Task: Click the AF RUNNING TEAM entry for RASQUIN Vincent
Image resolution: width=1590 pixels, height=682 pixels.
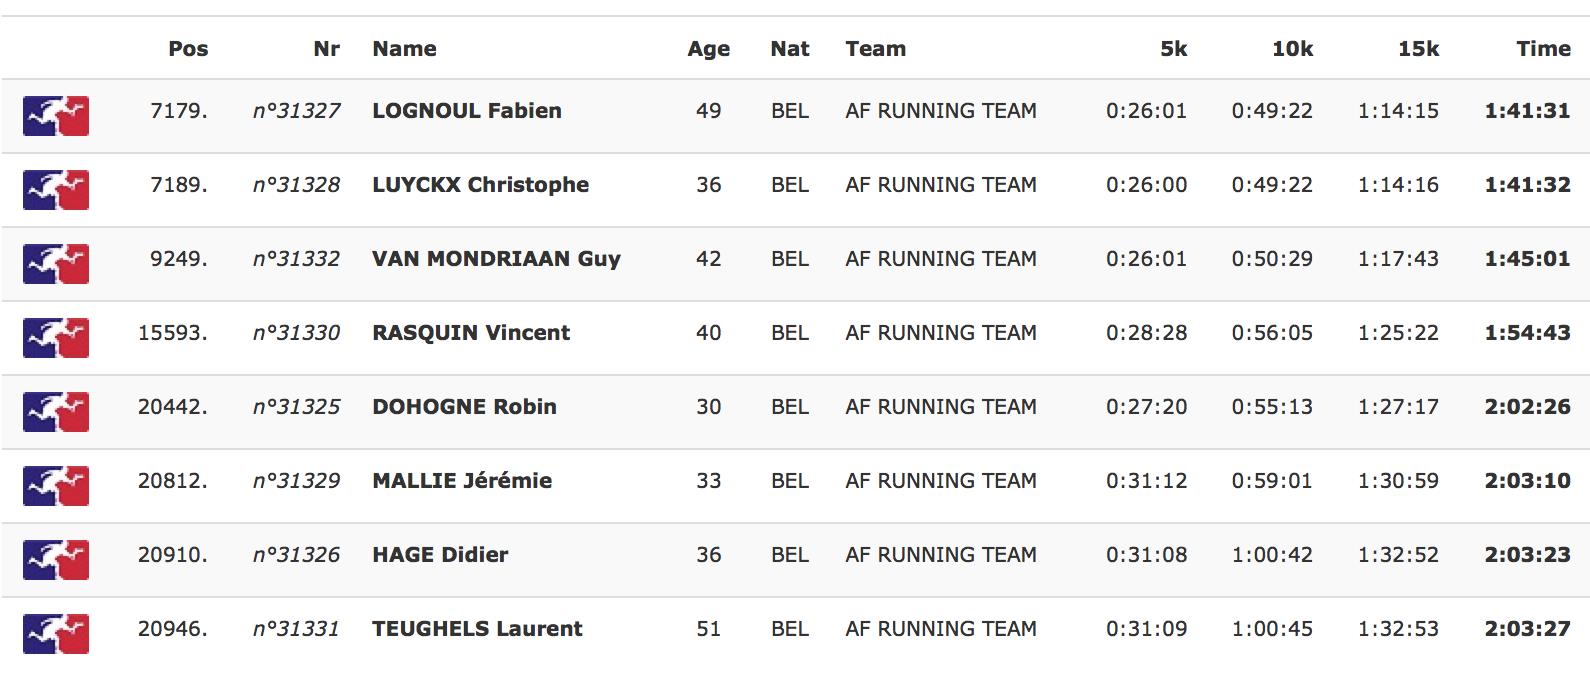Action: pos(941,333)
